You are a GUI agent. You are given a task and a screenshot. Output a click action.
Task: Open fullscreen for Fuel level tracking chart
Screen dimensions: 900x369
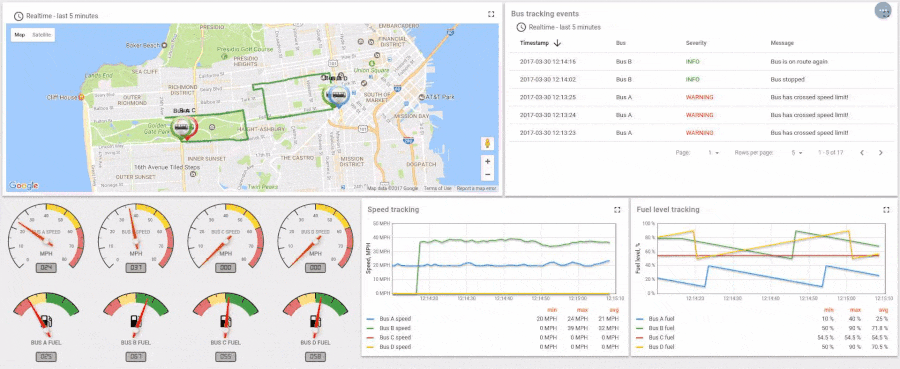(886, 210)
